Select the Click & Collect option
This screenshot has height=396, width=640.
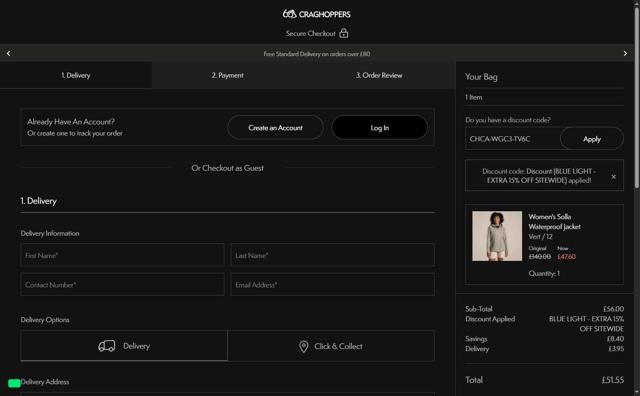click(x=331, y=346)
